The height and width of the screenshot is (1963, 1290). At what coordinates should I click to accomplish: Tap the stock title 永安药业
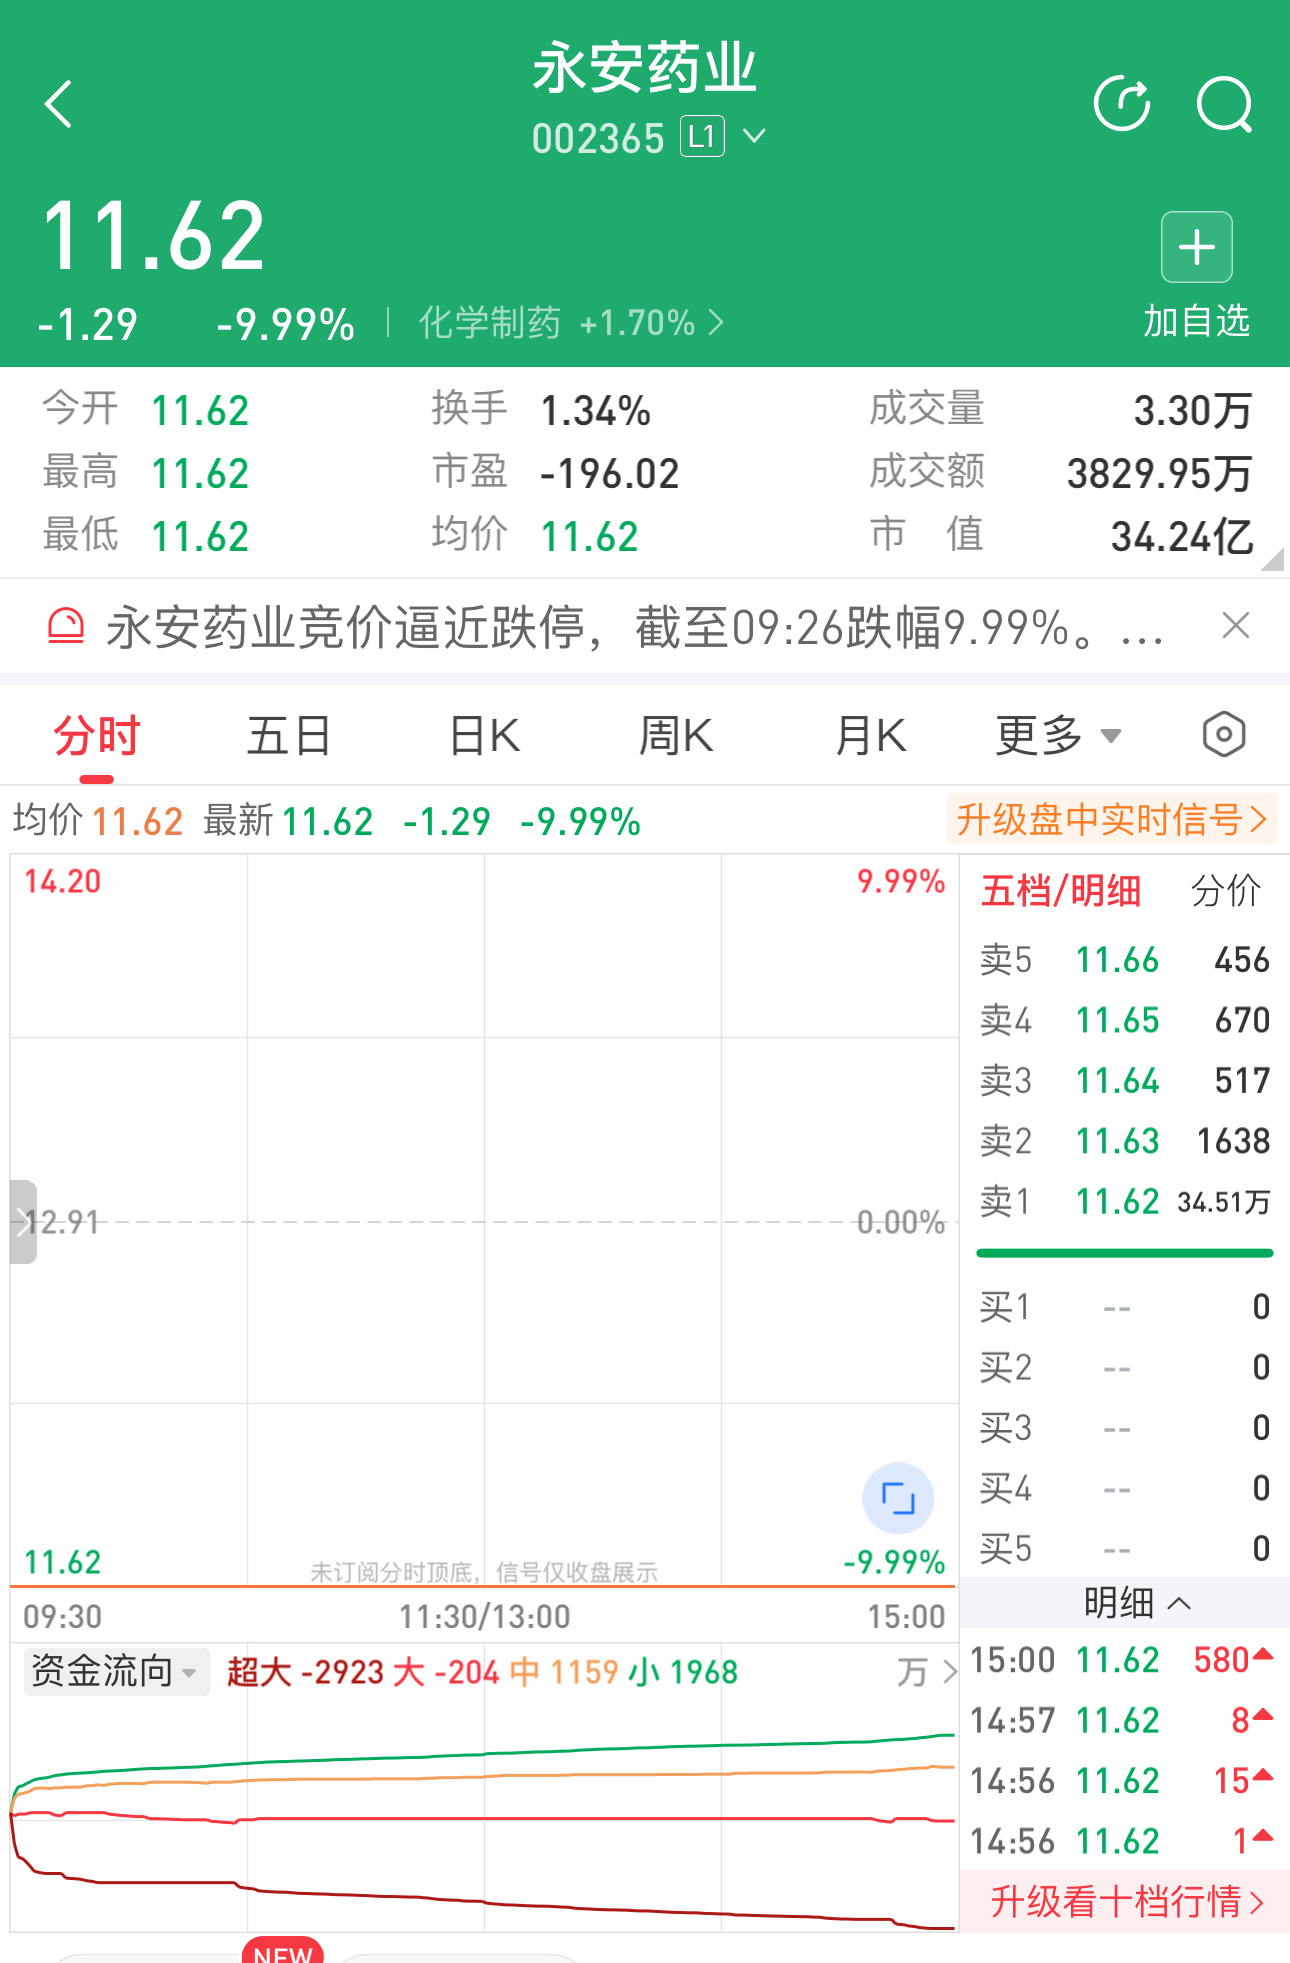click(644, 68)
